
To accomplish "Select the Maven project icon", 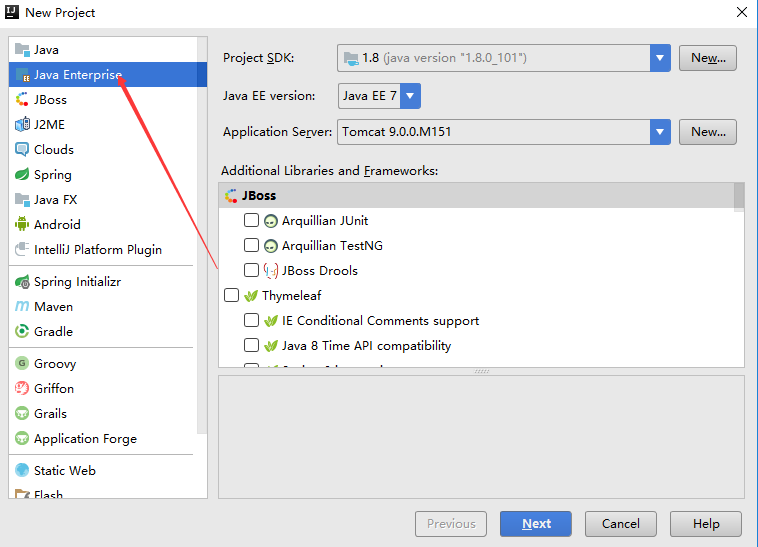I will pyautogui.click(x=22, y=307).
